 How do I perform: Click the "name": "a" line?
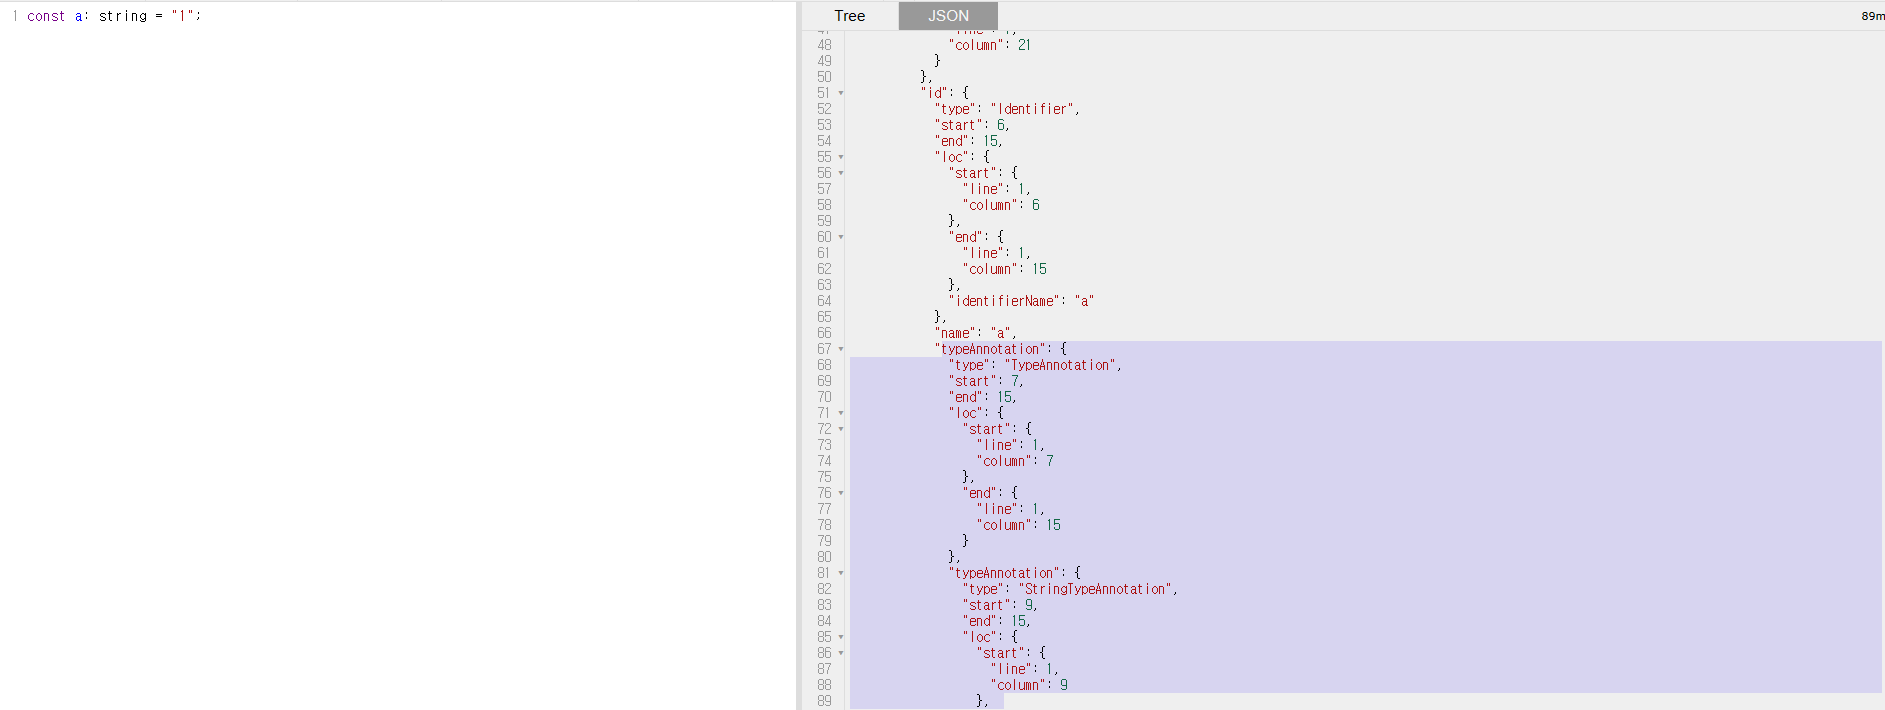tap(975, 333)
